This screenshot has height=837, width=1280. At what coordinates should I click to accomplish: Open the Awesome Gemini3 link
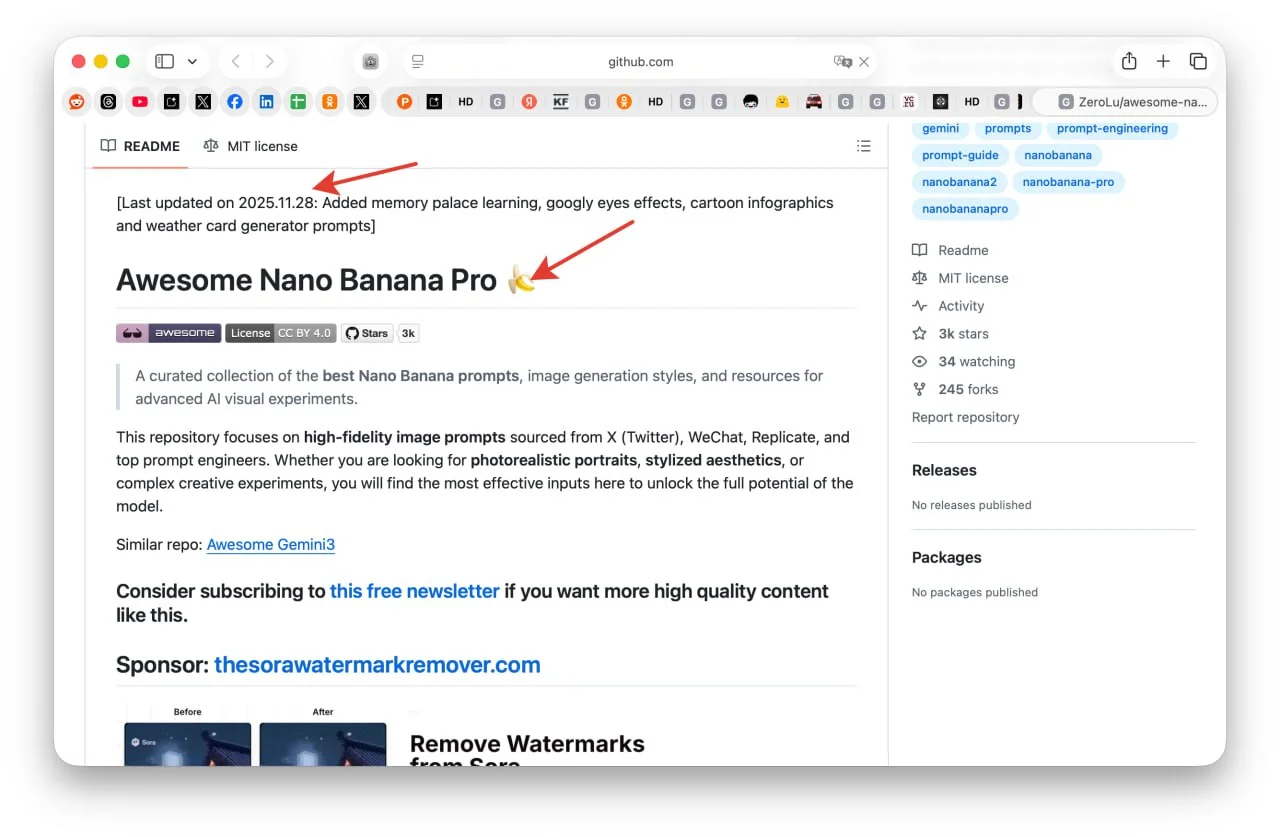[270, 545]
